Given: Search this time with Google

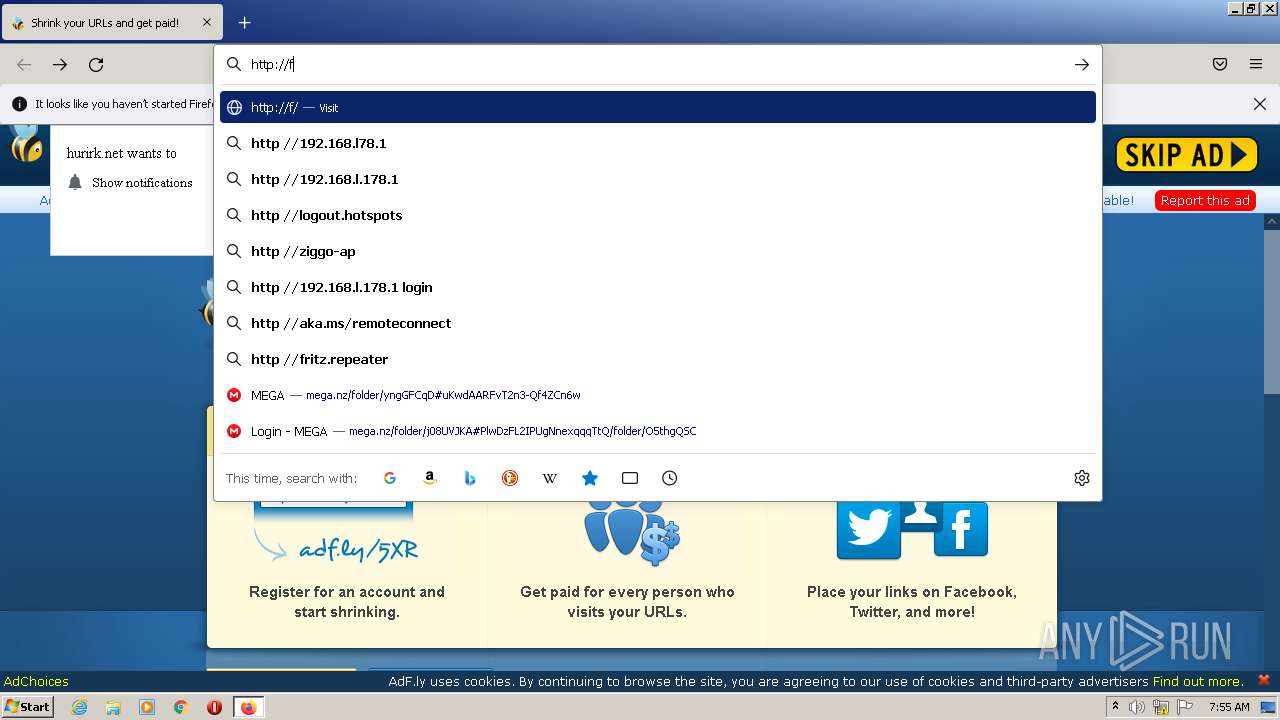Looking at the screenshot, I should tap(390, 478).
